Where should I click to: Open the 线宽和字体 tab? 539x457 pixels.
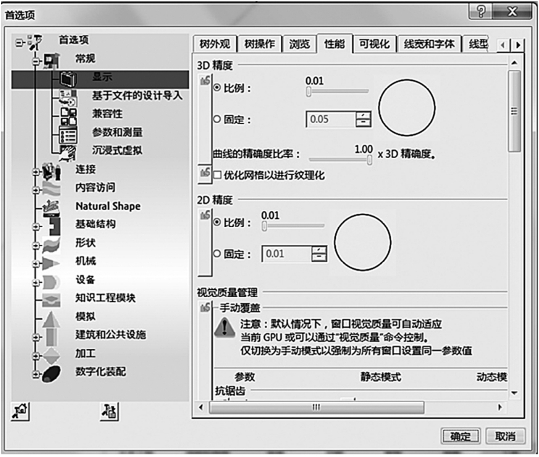[x=429, y=44]
